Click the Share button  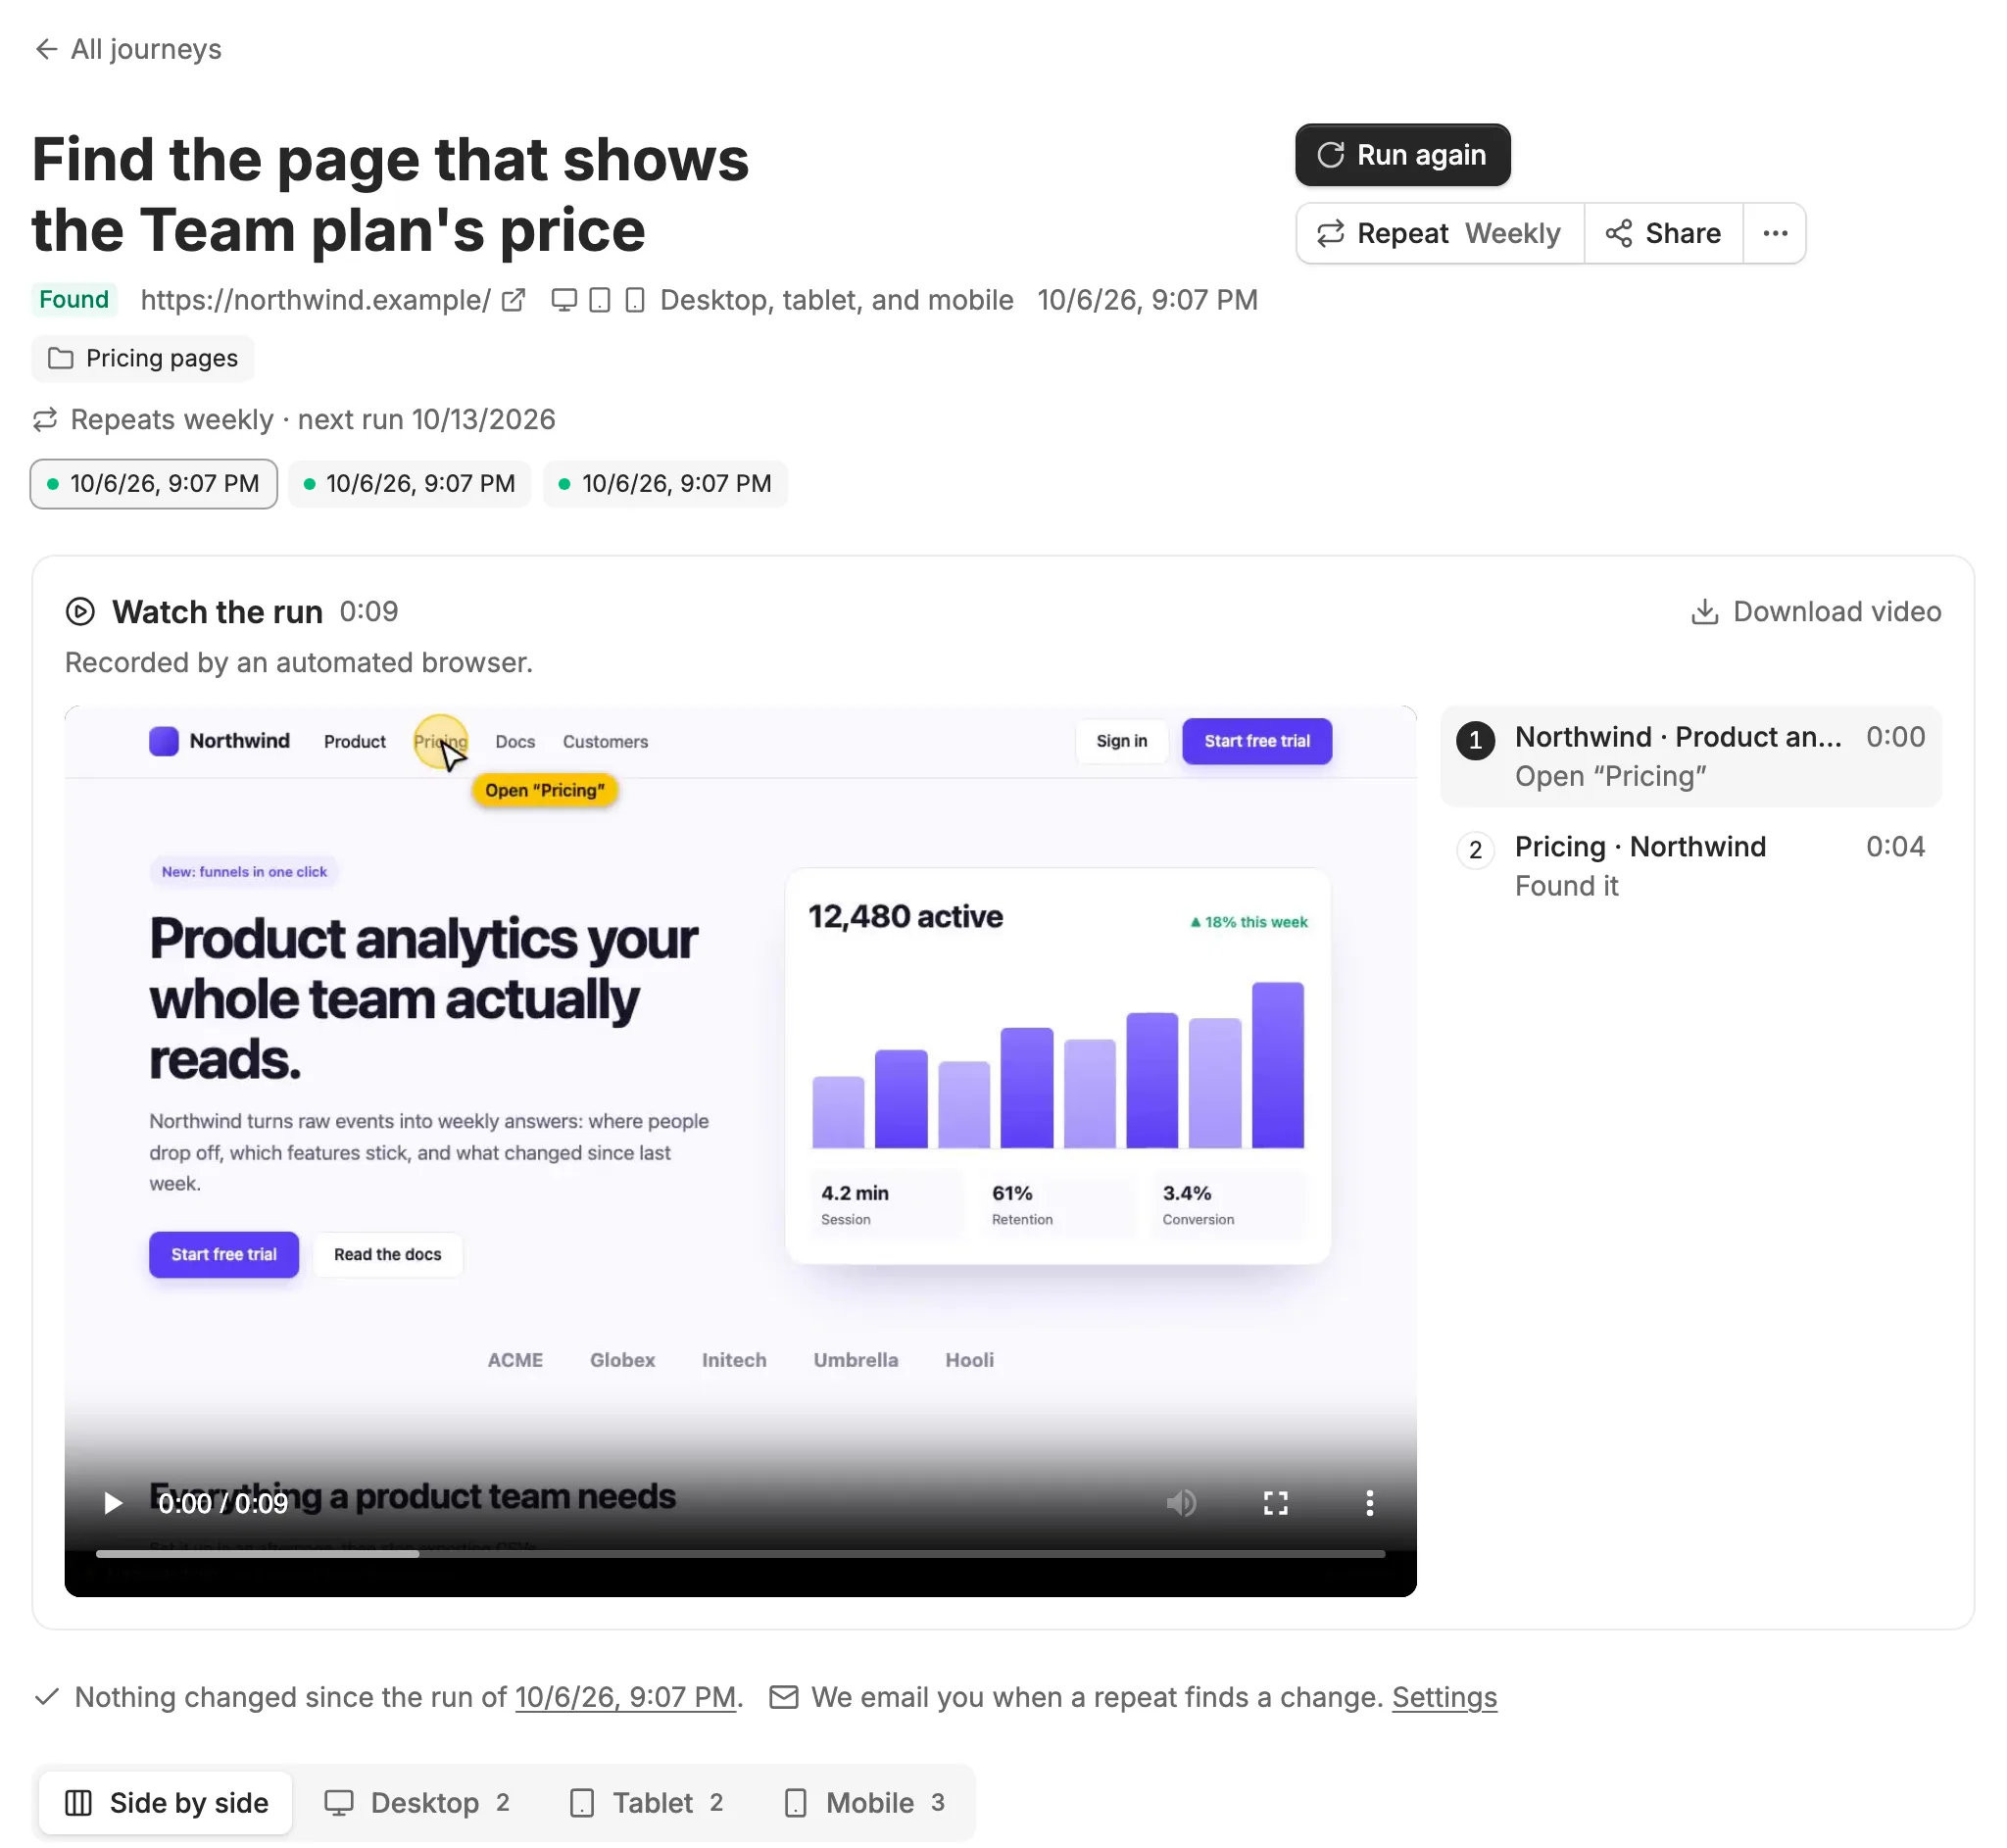pyautogui.click(x=1663, y=233)
